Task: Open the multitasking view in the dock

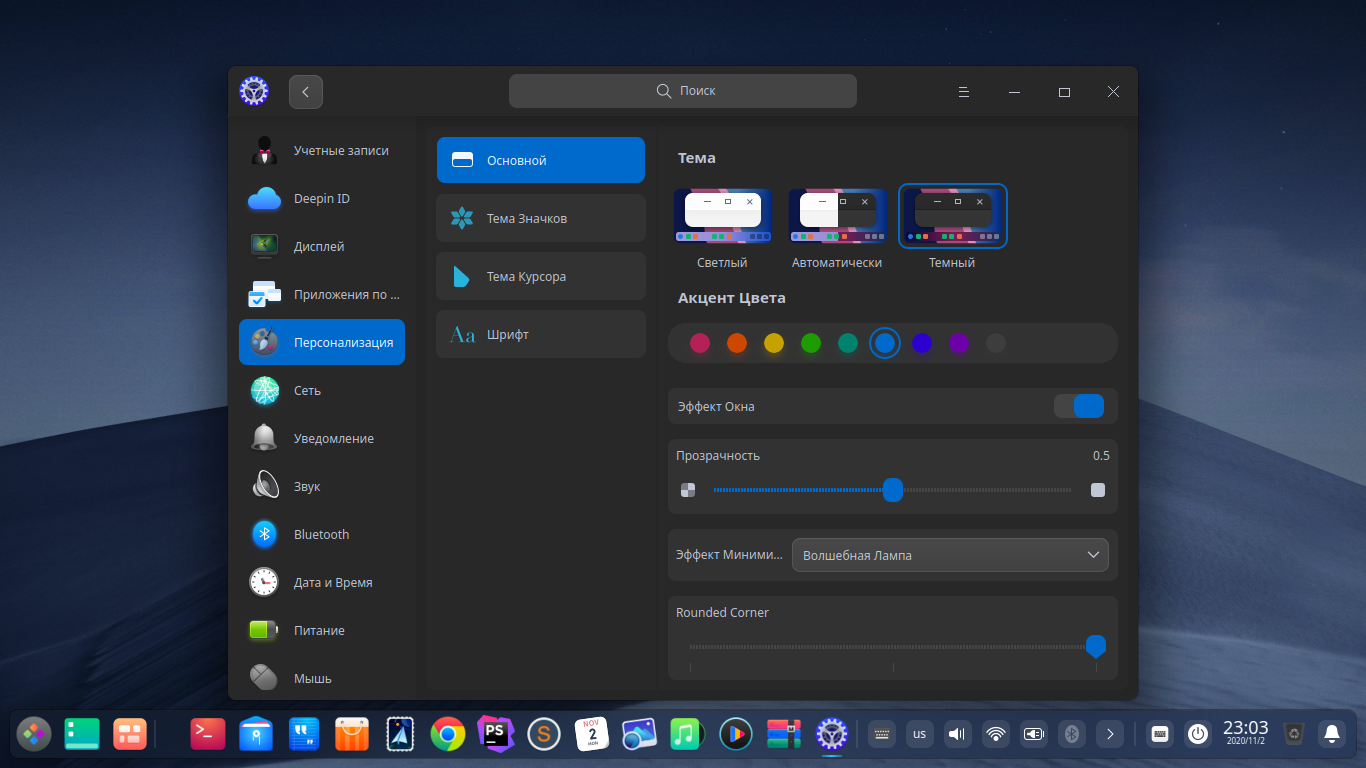Action: [x=130, y=735]
